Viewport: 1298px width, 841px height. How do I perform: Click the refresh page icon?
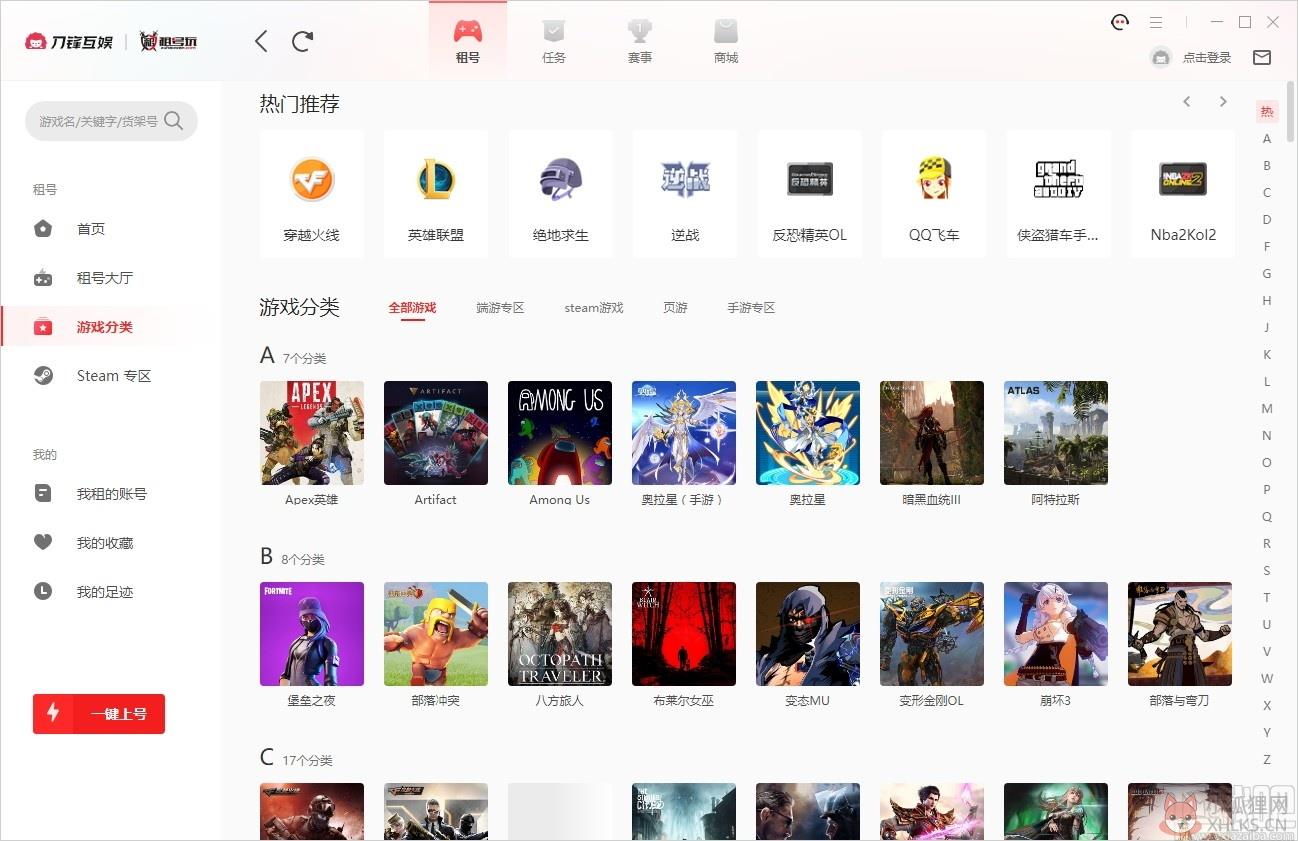[x=302, y=41]
